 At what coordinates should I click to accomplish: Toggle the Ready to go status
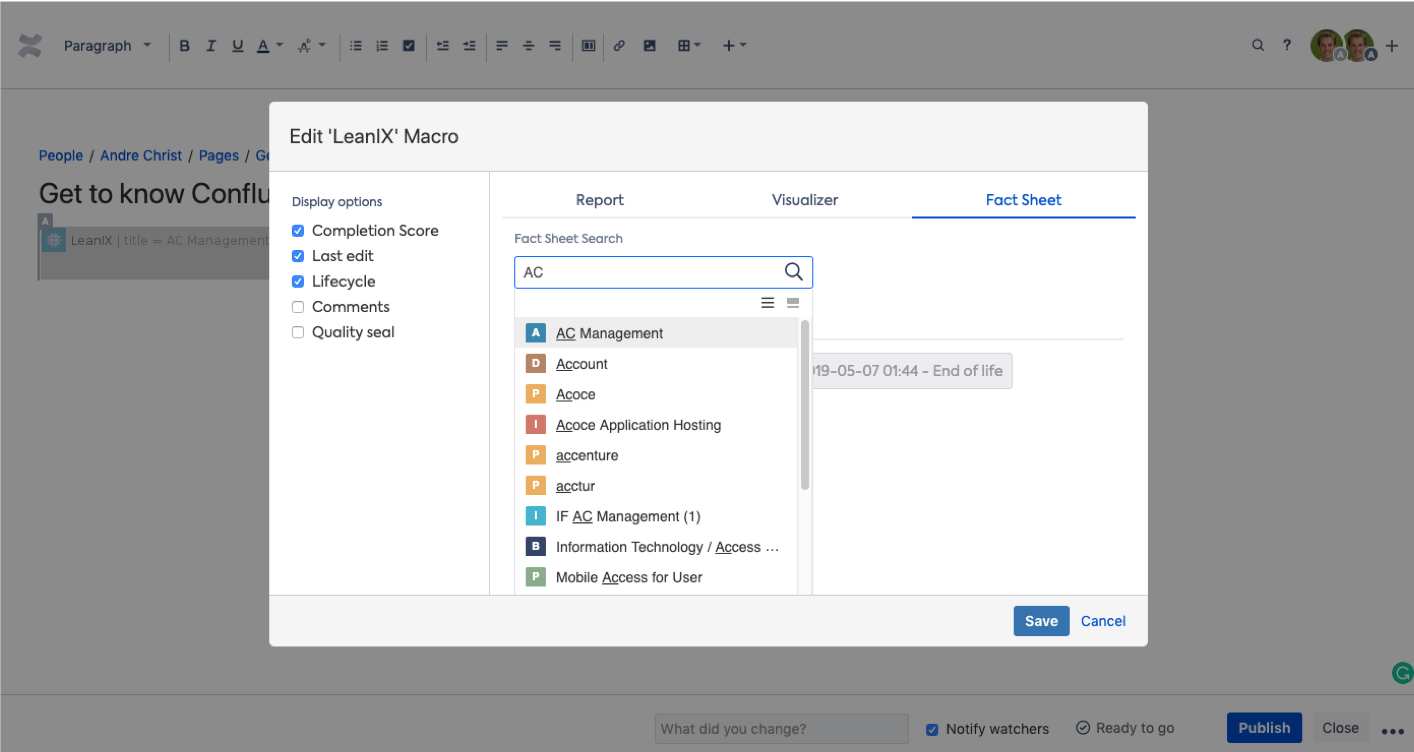pos(1125,728)
